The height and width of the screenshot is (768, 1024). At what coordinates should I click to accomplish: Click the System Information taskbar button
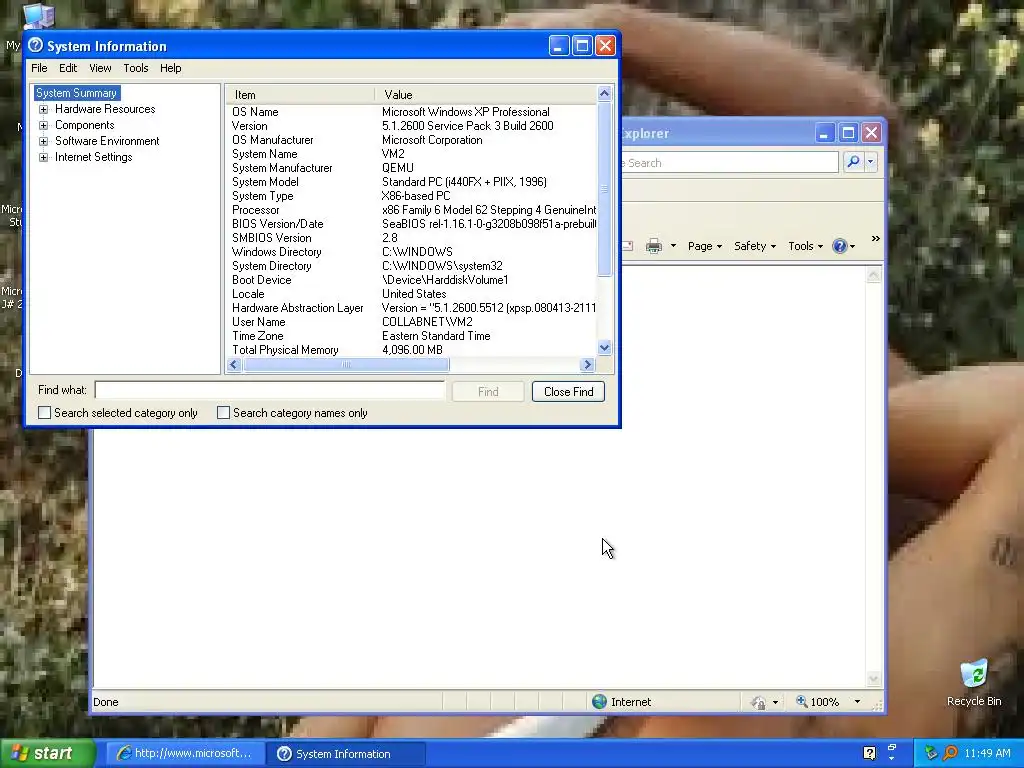click(346, 754)
